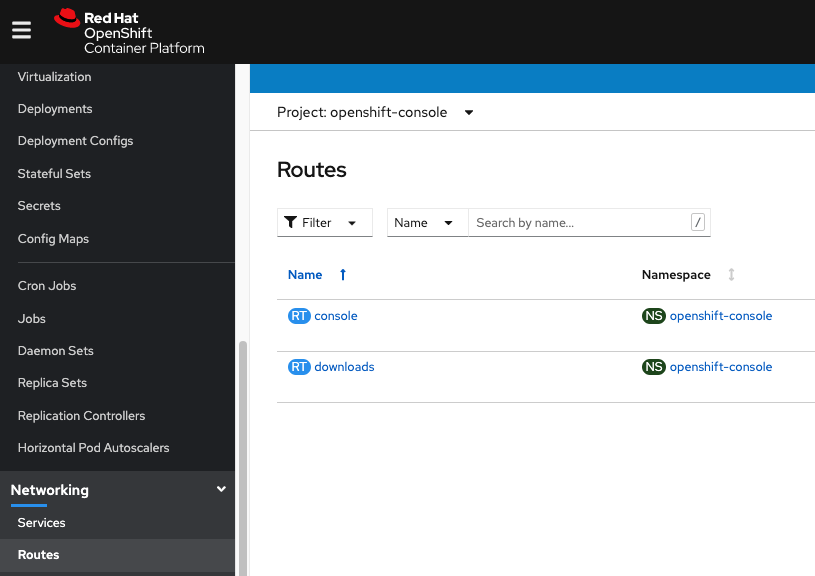Screen dimensions: 815x576
Task: Click the NS badge in downloads row
Action: coord(654,367)
